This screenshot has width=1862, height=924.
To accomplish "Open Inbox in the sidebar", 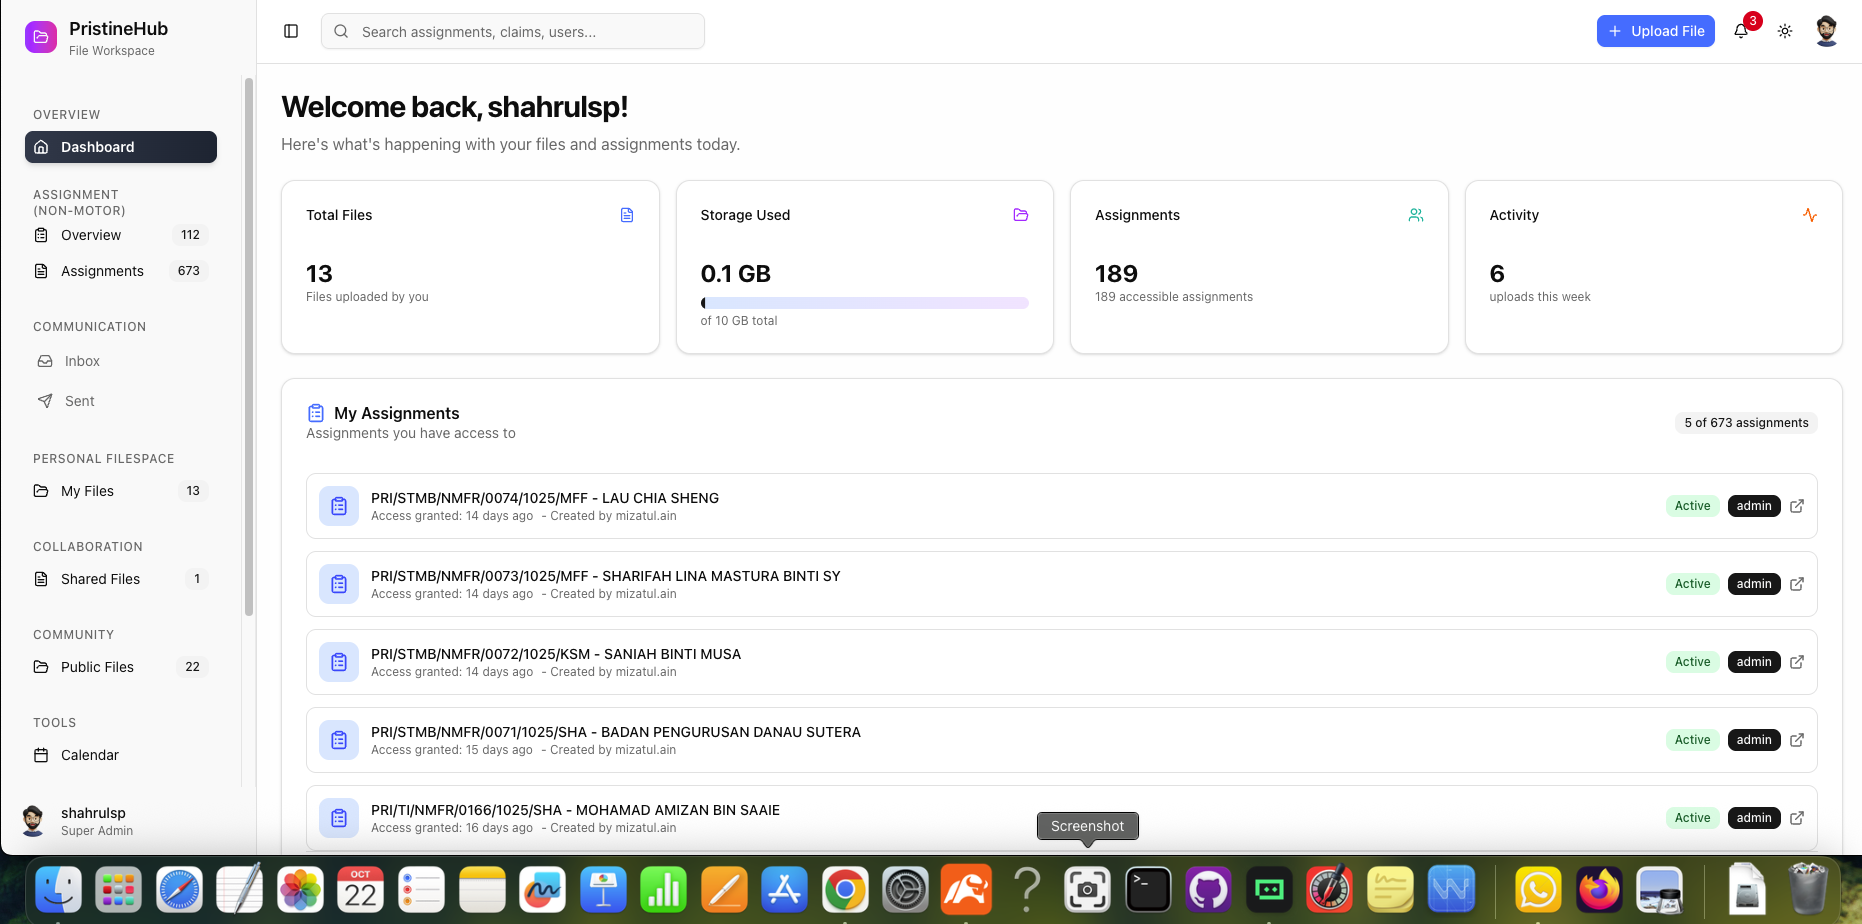I will point(82,361).
